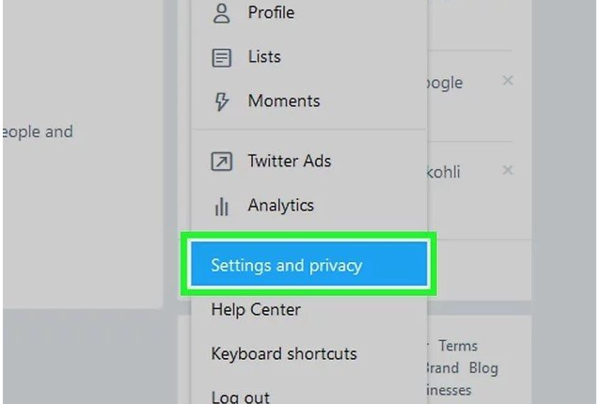The height and width of the screenshot is (404, 600).
Task: Click the Analytics bar chart icon
Action: pyautogui.click(x=222, y=206)
